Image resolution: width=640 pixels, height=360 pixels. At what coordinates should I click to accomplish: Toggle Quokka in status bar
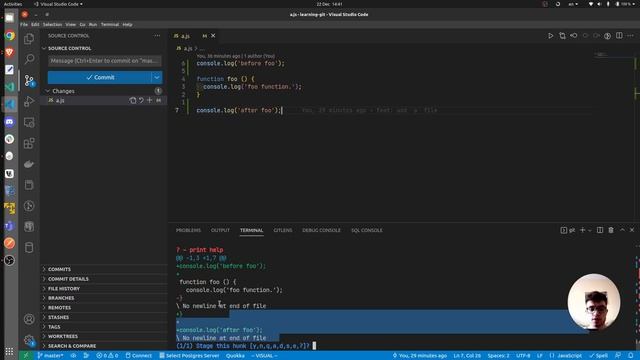(x=235, y=356)
